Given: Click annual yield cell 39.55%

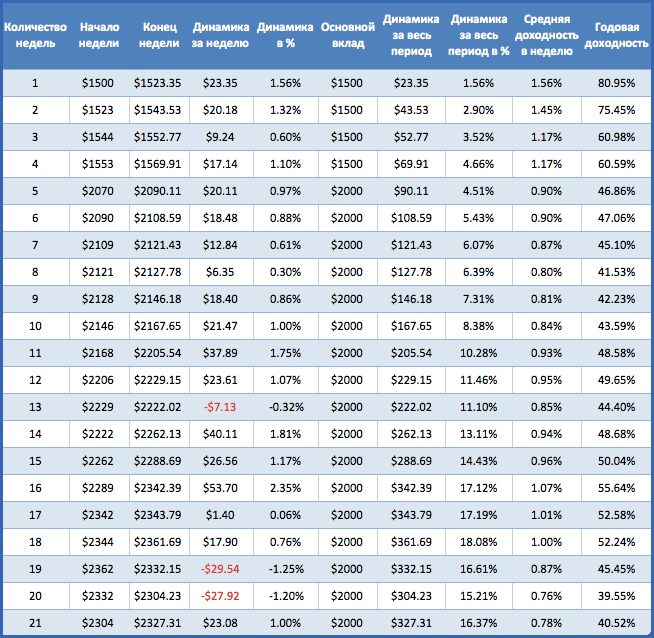Looking at the screenshot, I should click(x=616, y=596).
